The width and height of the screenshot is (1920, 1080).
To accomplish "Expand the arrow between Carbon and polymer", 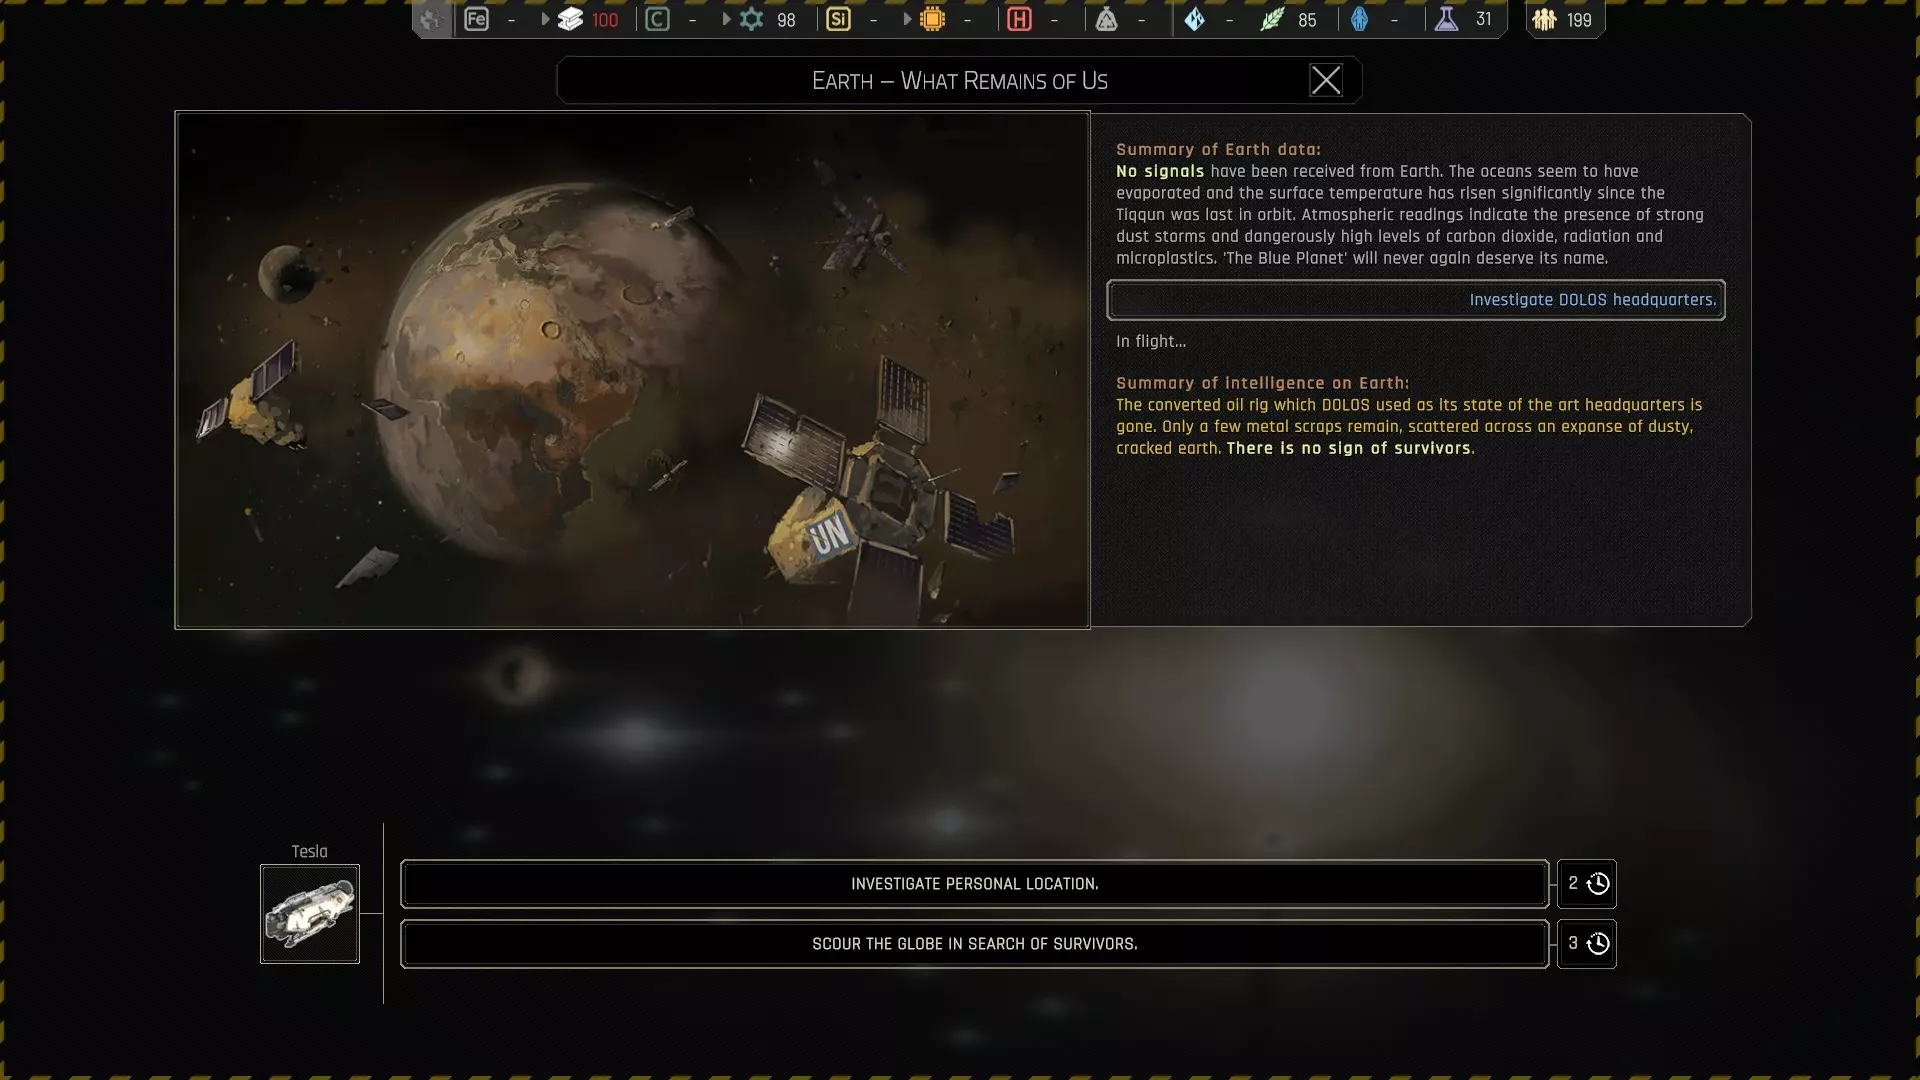I will 726,19.
